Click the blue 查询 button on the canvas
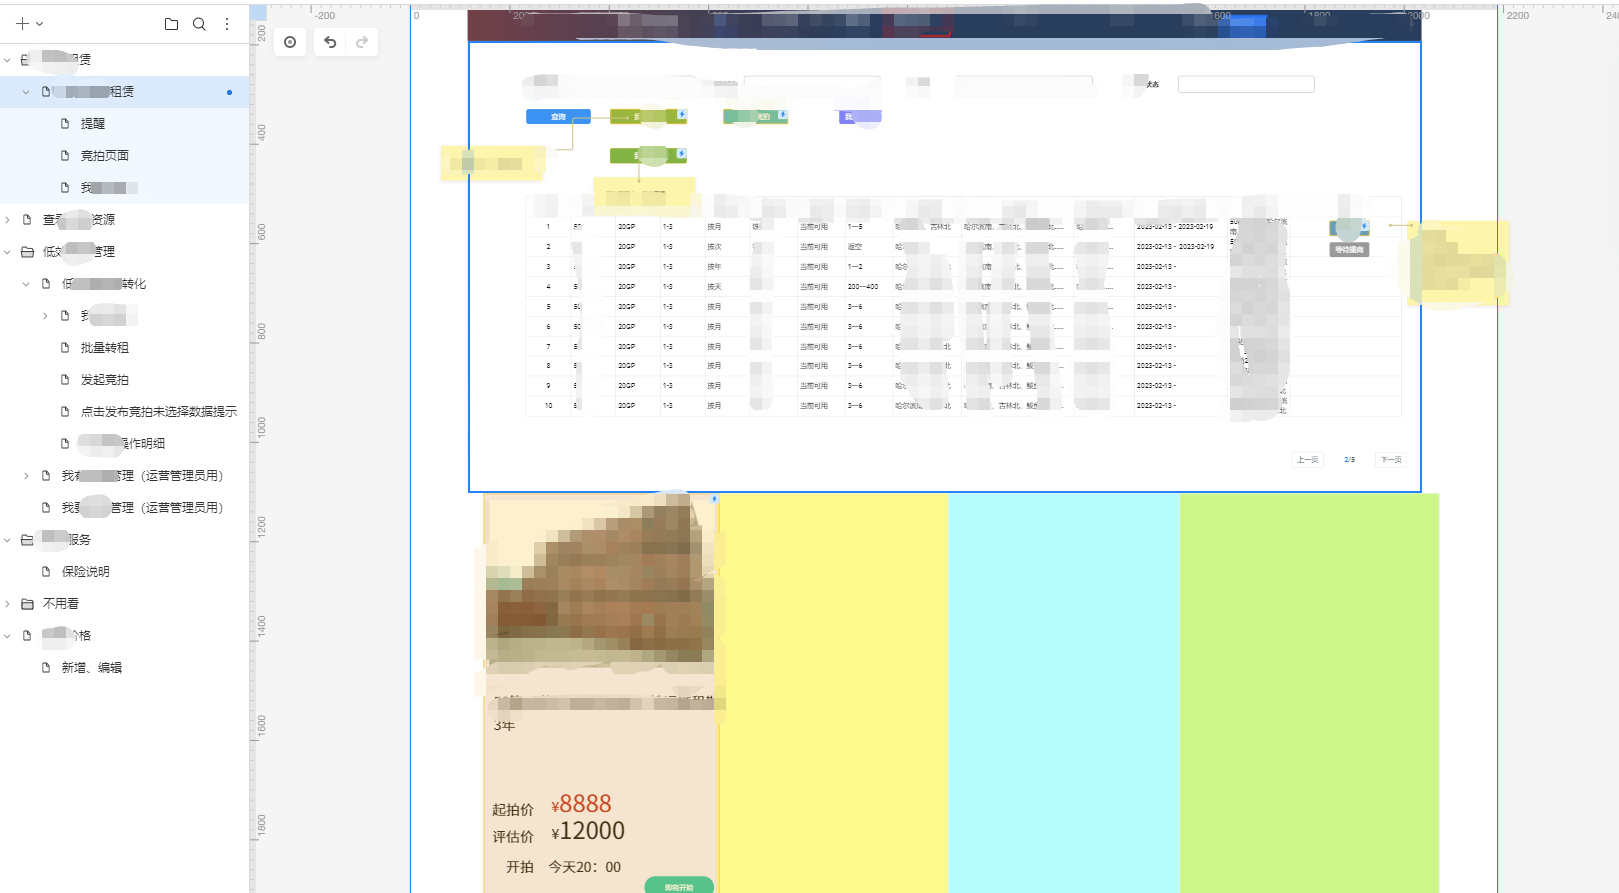This screenshot has height=893, width=1619. [x=558, y=117]
